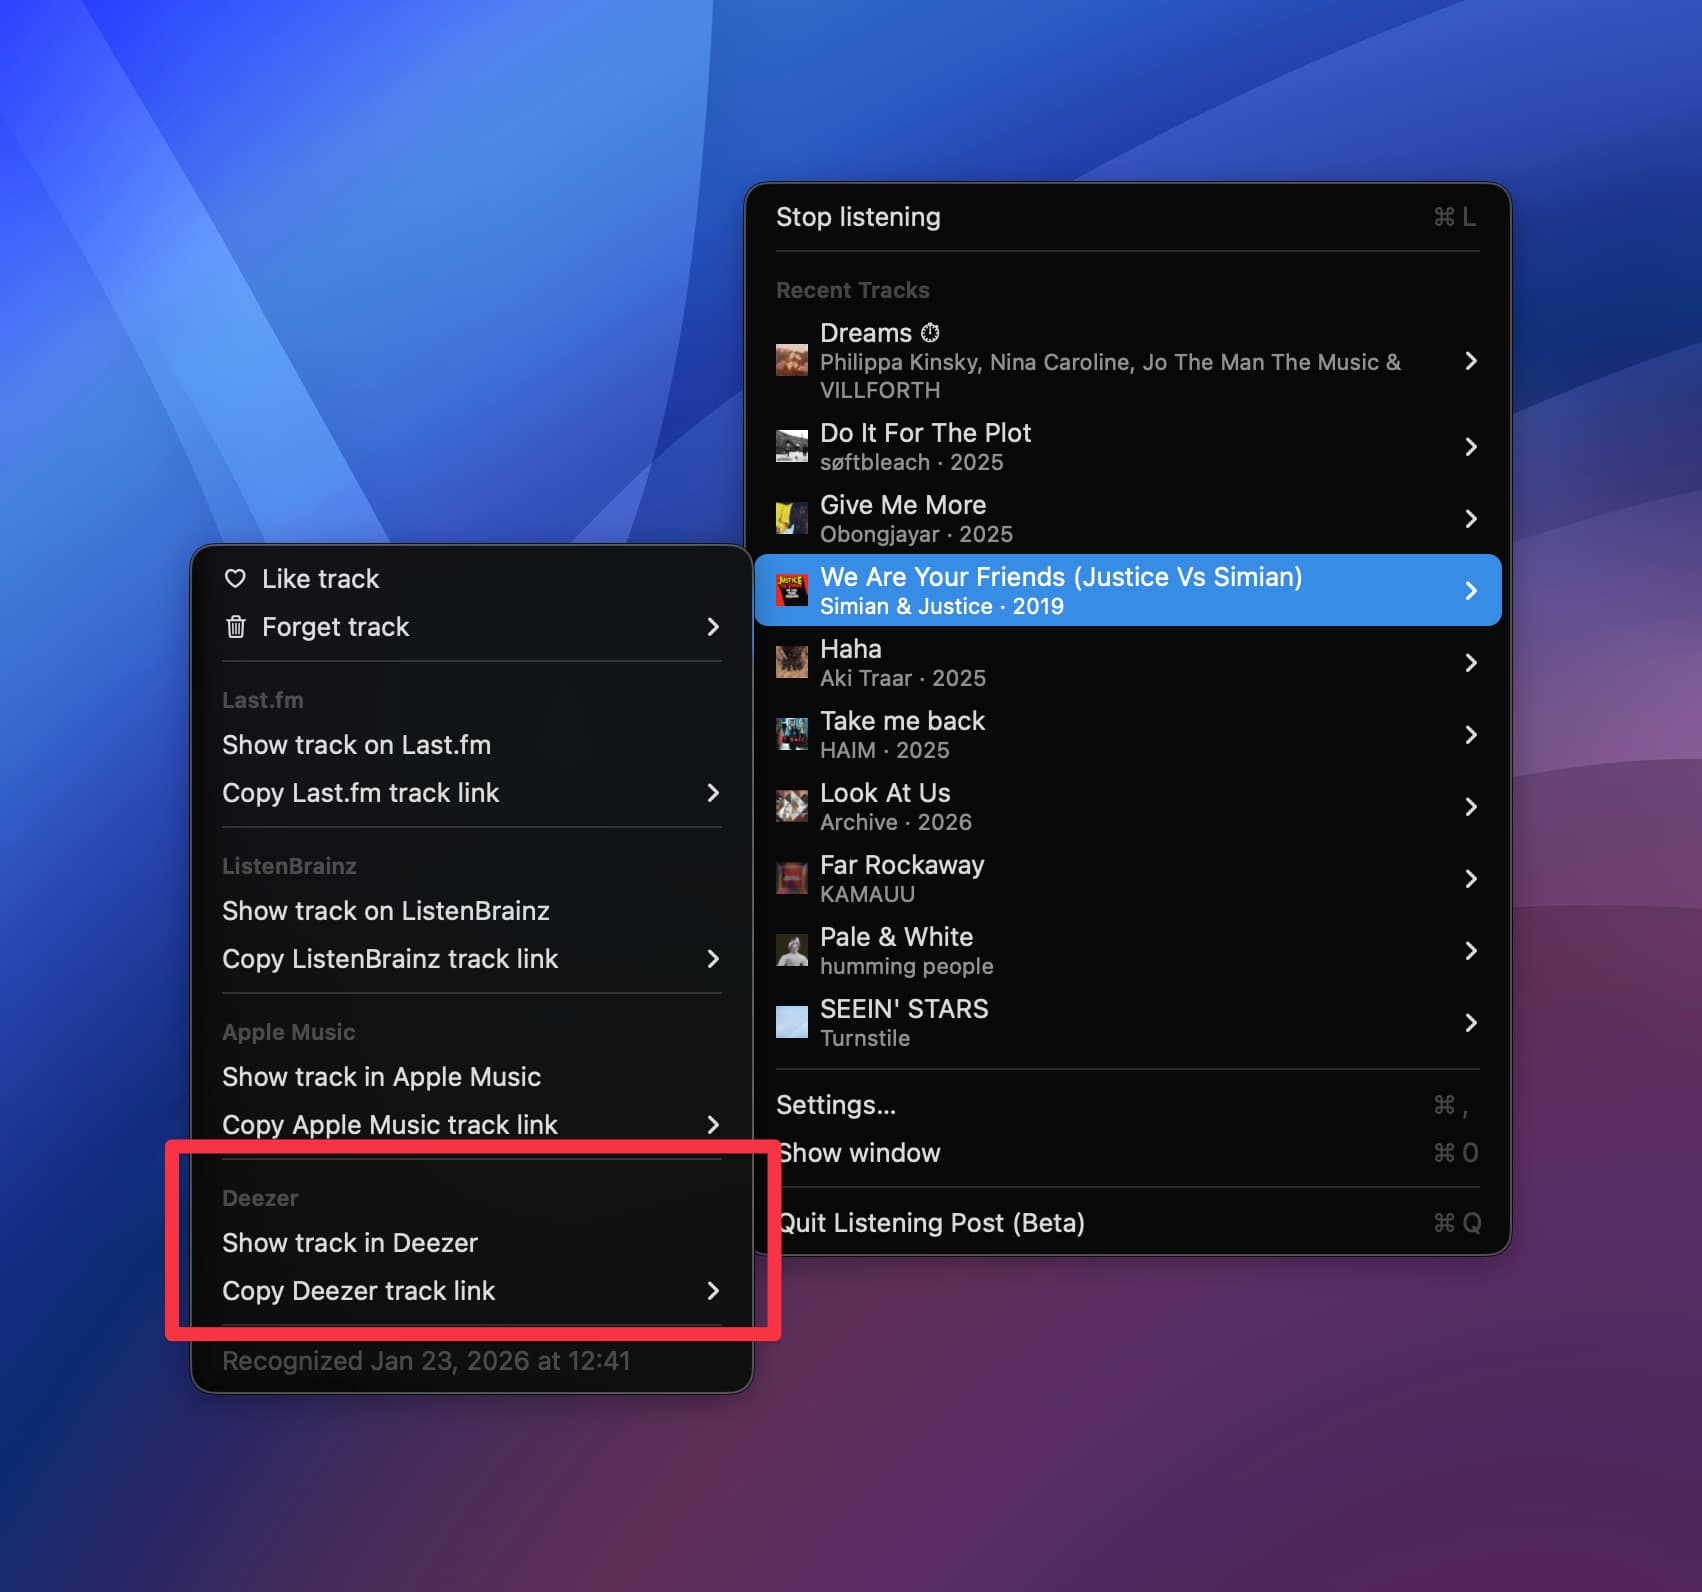Click the trash icon beside Forget track

pos(235,627)
